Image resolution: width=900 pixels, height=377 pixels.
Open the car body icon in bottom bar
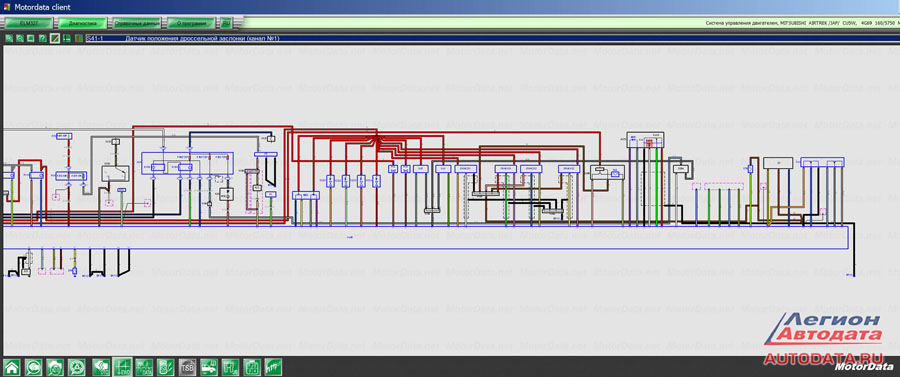[x=209, y=367]
